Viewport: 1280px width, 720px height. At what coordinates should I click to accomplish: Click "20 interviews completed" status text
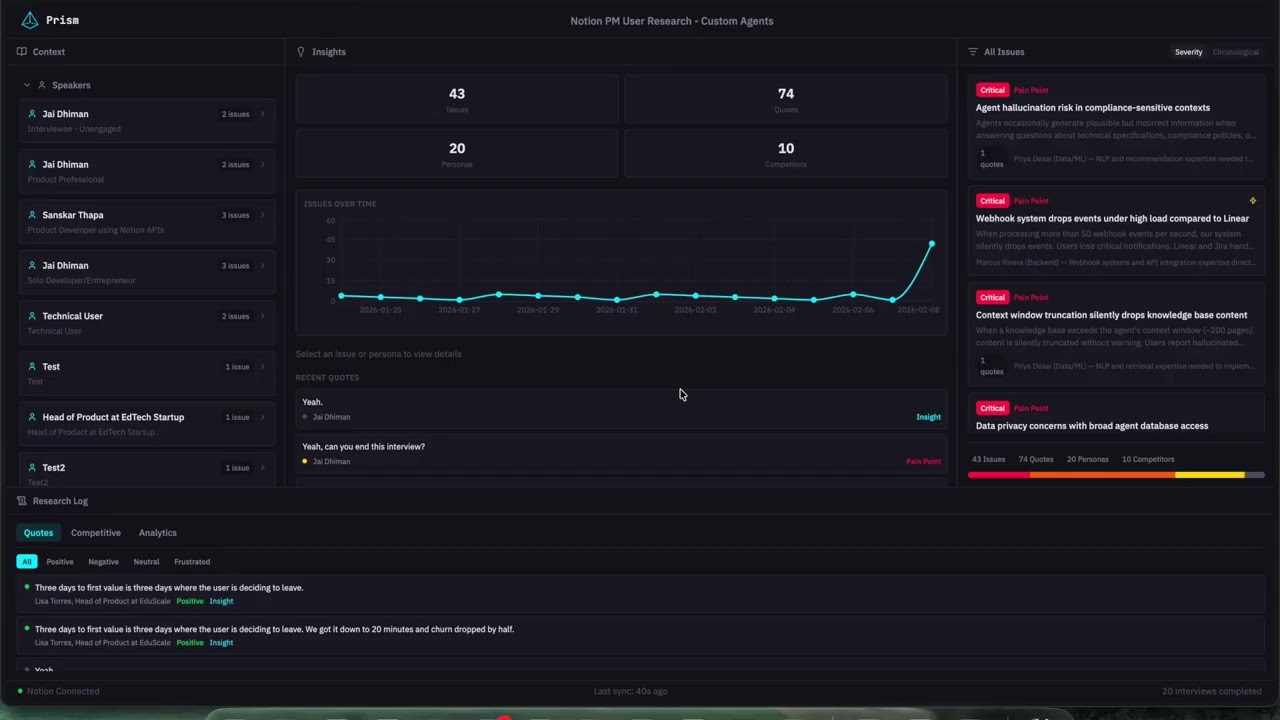[x=1211, y=691]
